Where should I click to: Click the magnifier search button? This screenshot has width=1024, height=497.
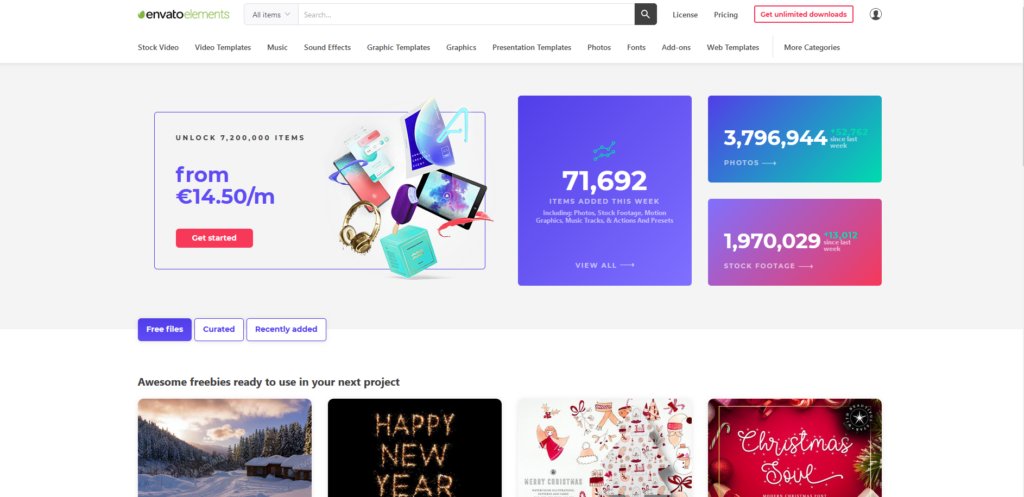point(645,14)
